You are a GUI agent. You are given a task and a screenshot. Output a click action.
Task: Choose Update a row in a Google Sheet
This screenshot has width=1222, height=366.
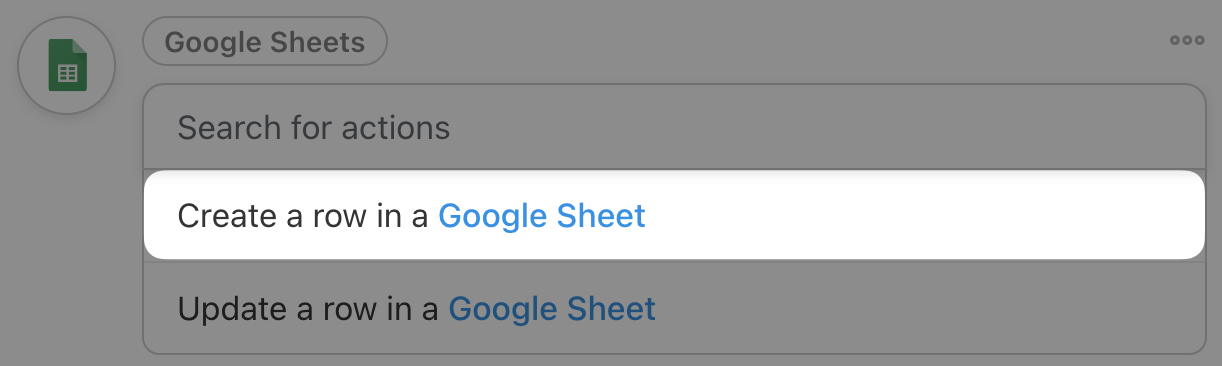[674, 308]
